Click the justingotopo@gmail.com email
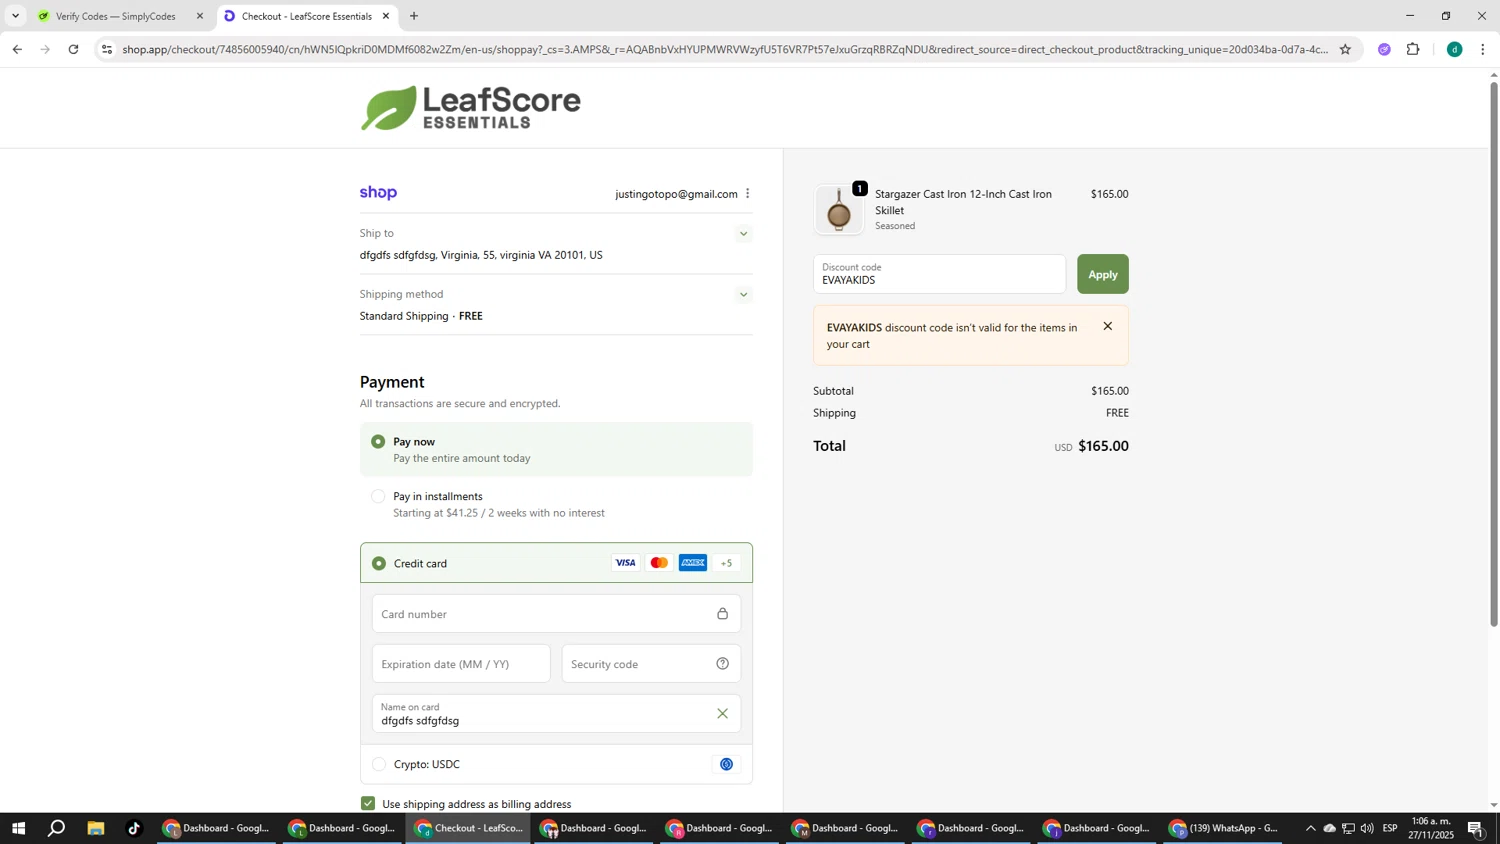This screenshot has height=844, width=1500. click(676, 194)
